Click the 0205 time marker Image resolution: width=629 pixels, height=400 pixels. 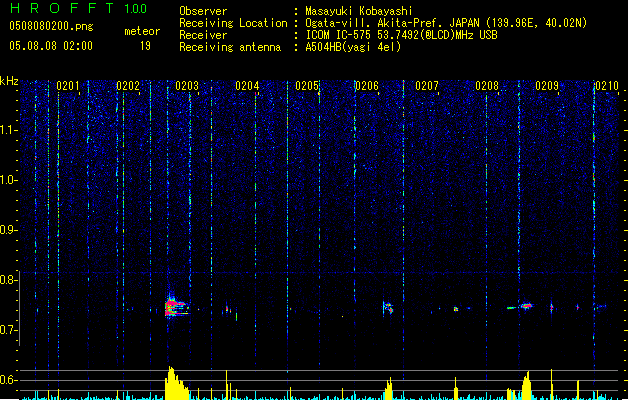(x=307, y=86)
